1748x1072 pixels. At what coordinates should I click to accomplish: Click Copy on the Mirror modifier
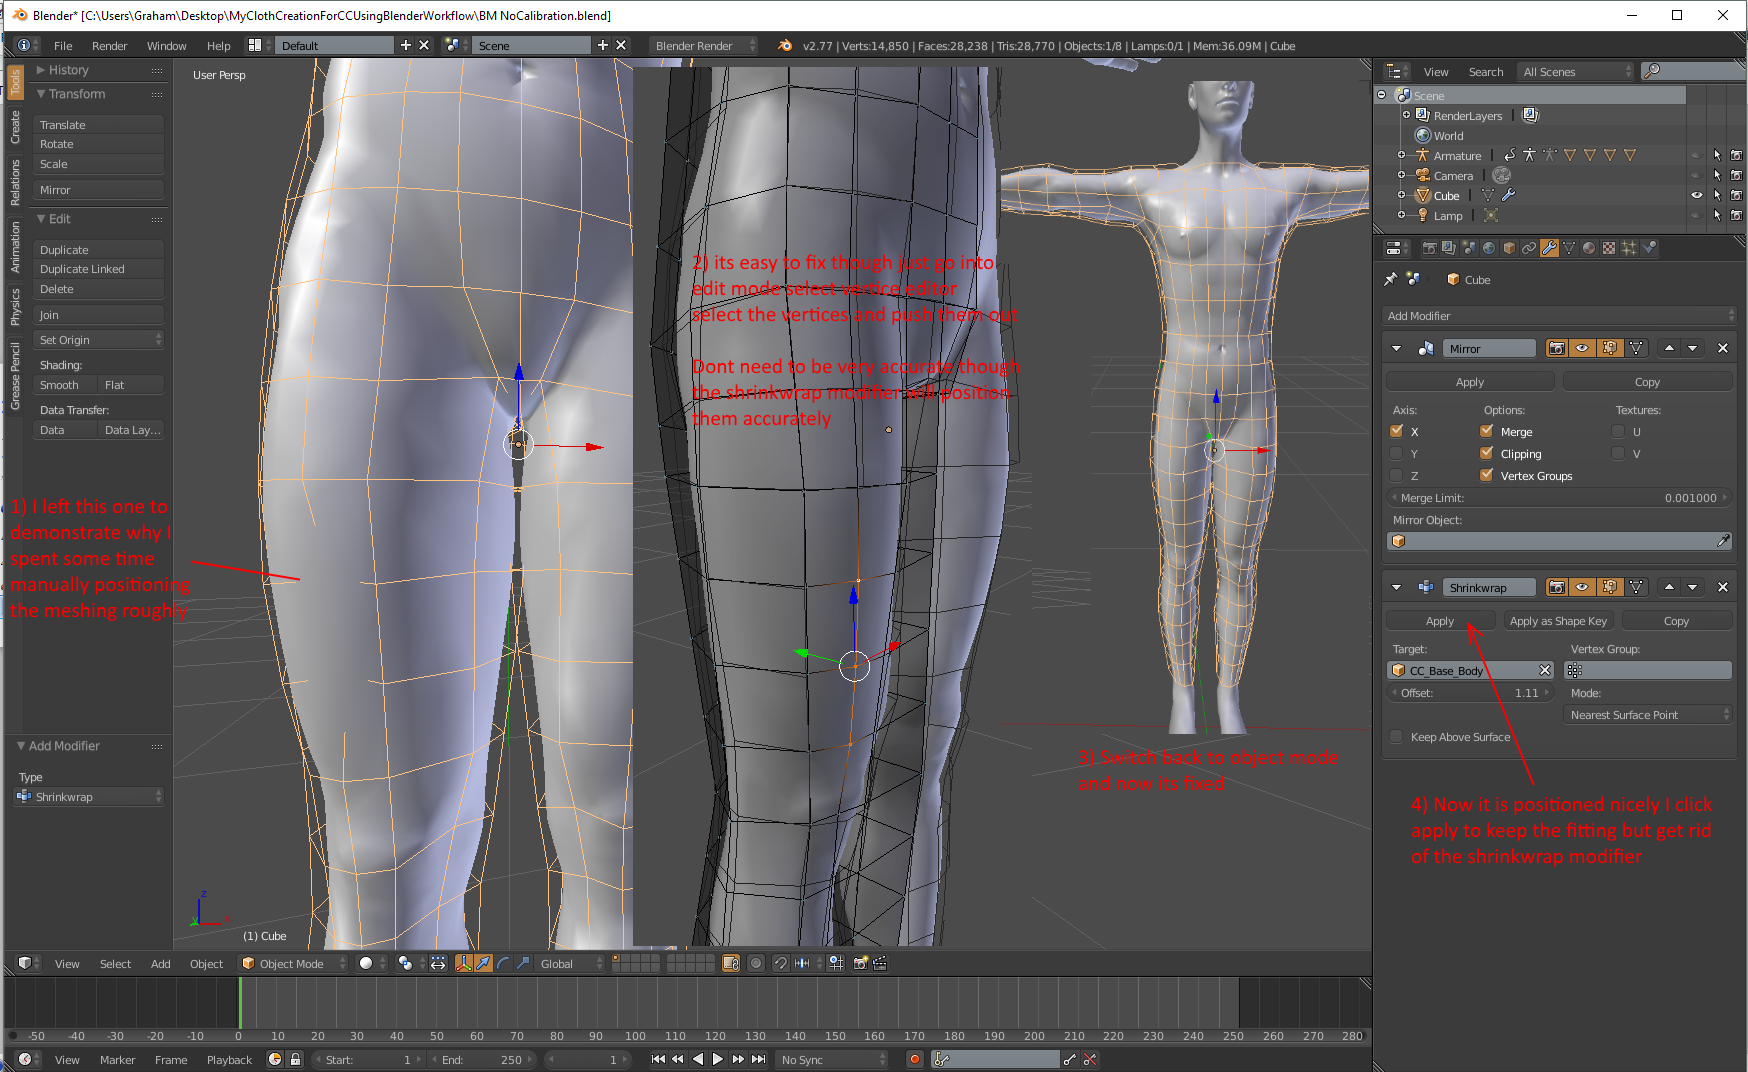click(1647, 381)
